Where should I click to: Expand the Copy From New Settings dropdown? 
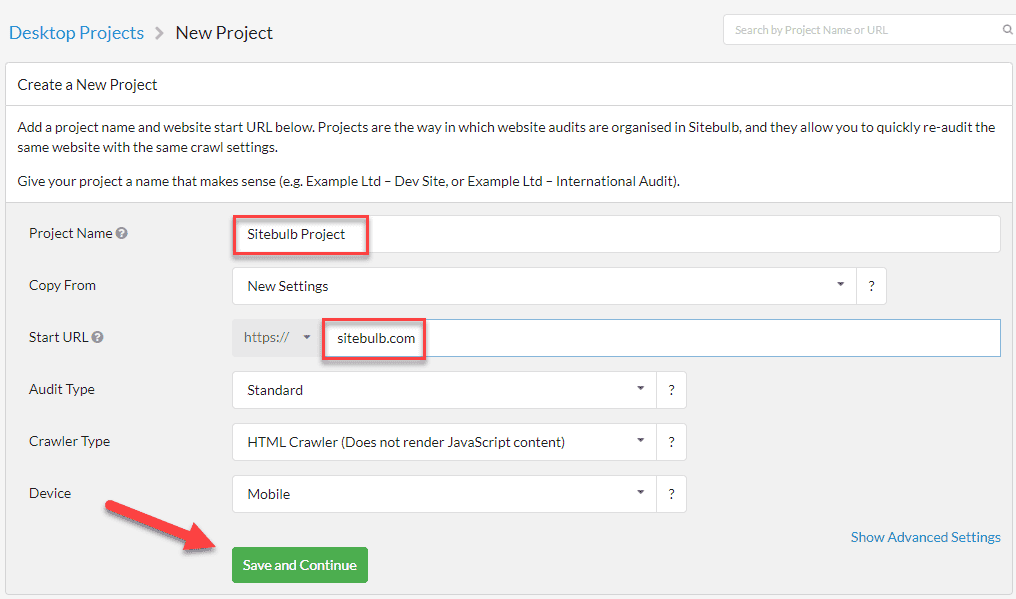[x=544, y=286]
